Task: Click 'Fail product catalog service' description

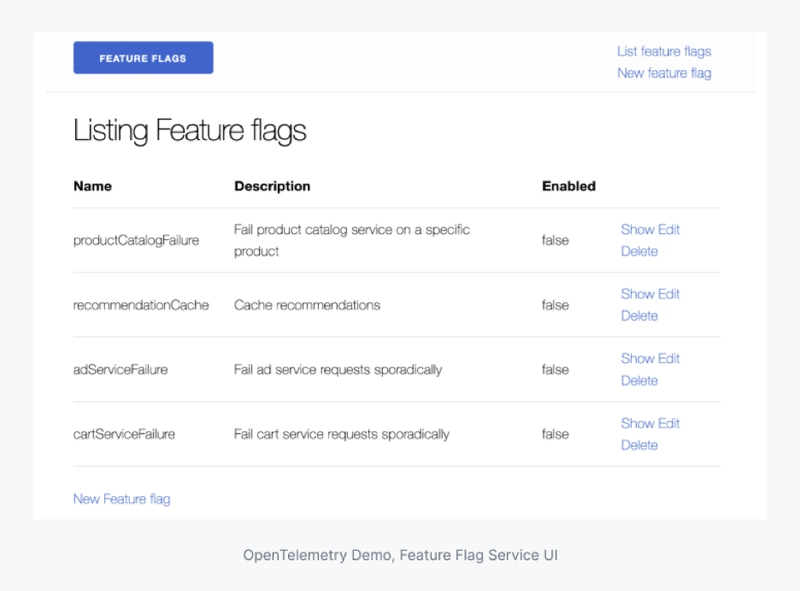Action: [352, 240]
